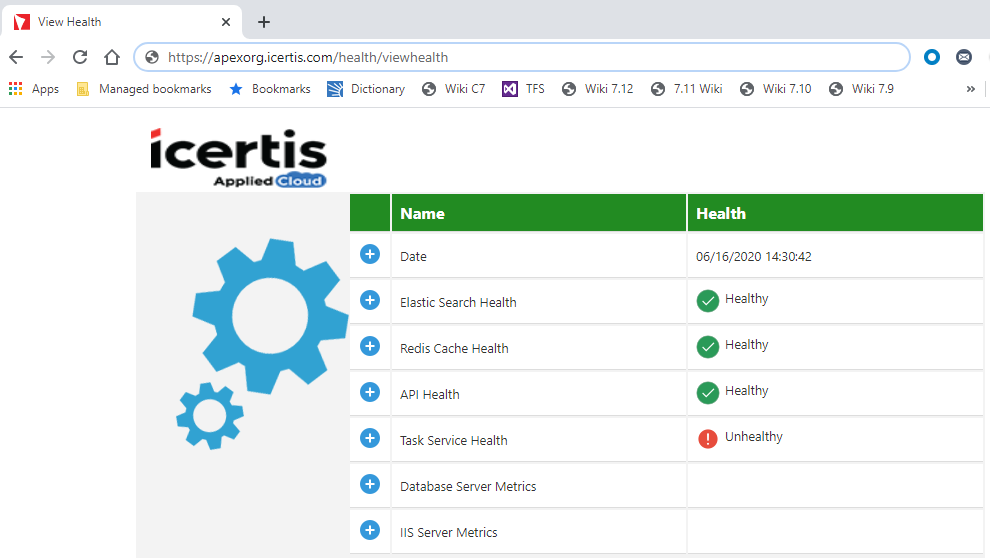990x558 pixels.
Task: Open the Apps bookmarks shortcut
Action: [x=34, y=89]
